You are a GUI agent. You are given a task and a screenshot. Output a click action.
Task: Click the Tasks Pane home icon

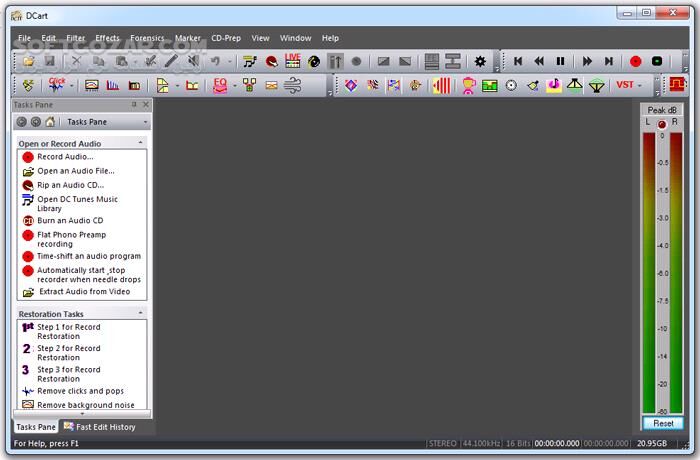tap(50, 122)
